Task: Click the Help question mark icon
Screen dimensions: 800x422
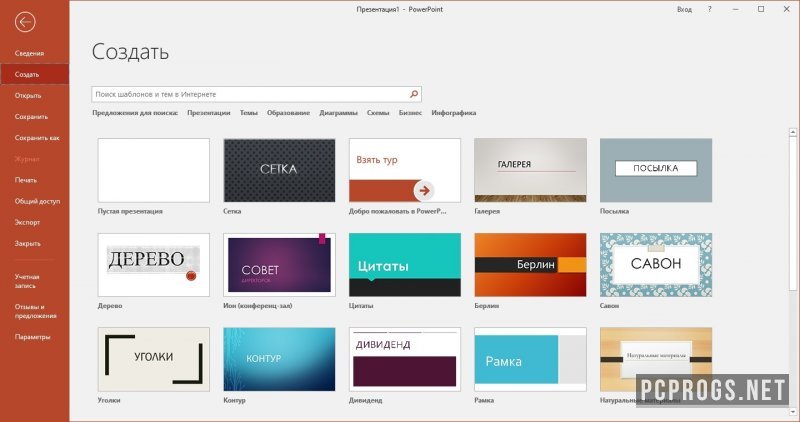Action: [709, 9]
